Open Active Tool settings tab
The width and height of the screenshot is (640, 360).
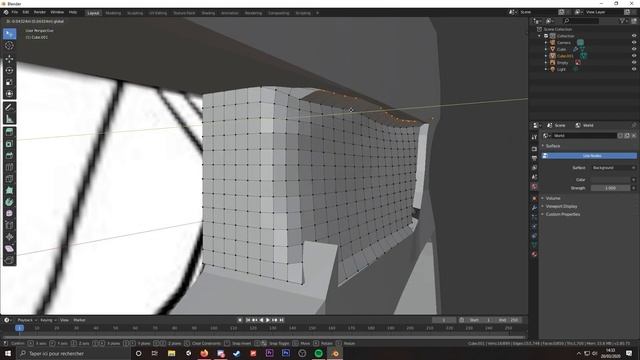534,138
